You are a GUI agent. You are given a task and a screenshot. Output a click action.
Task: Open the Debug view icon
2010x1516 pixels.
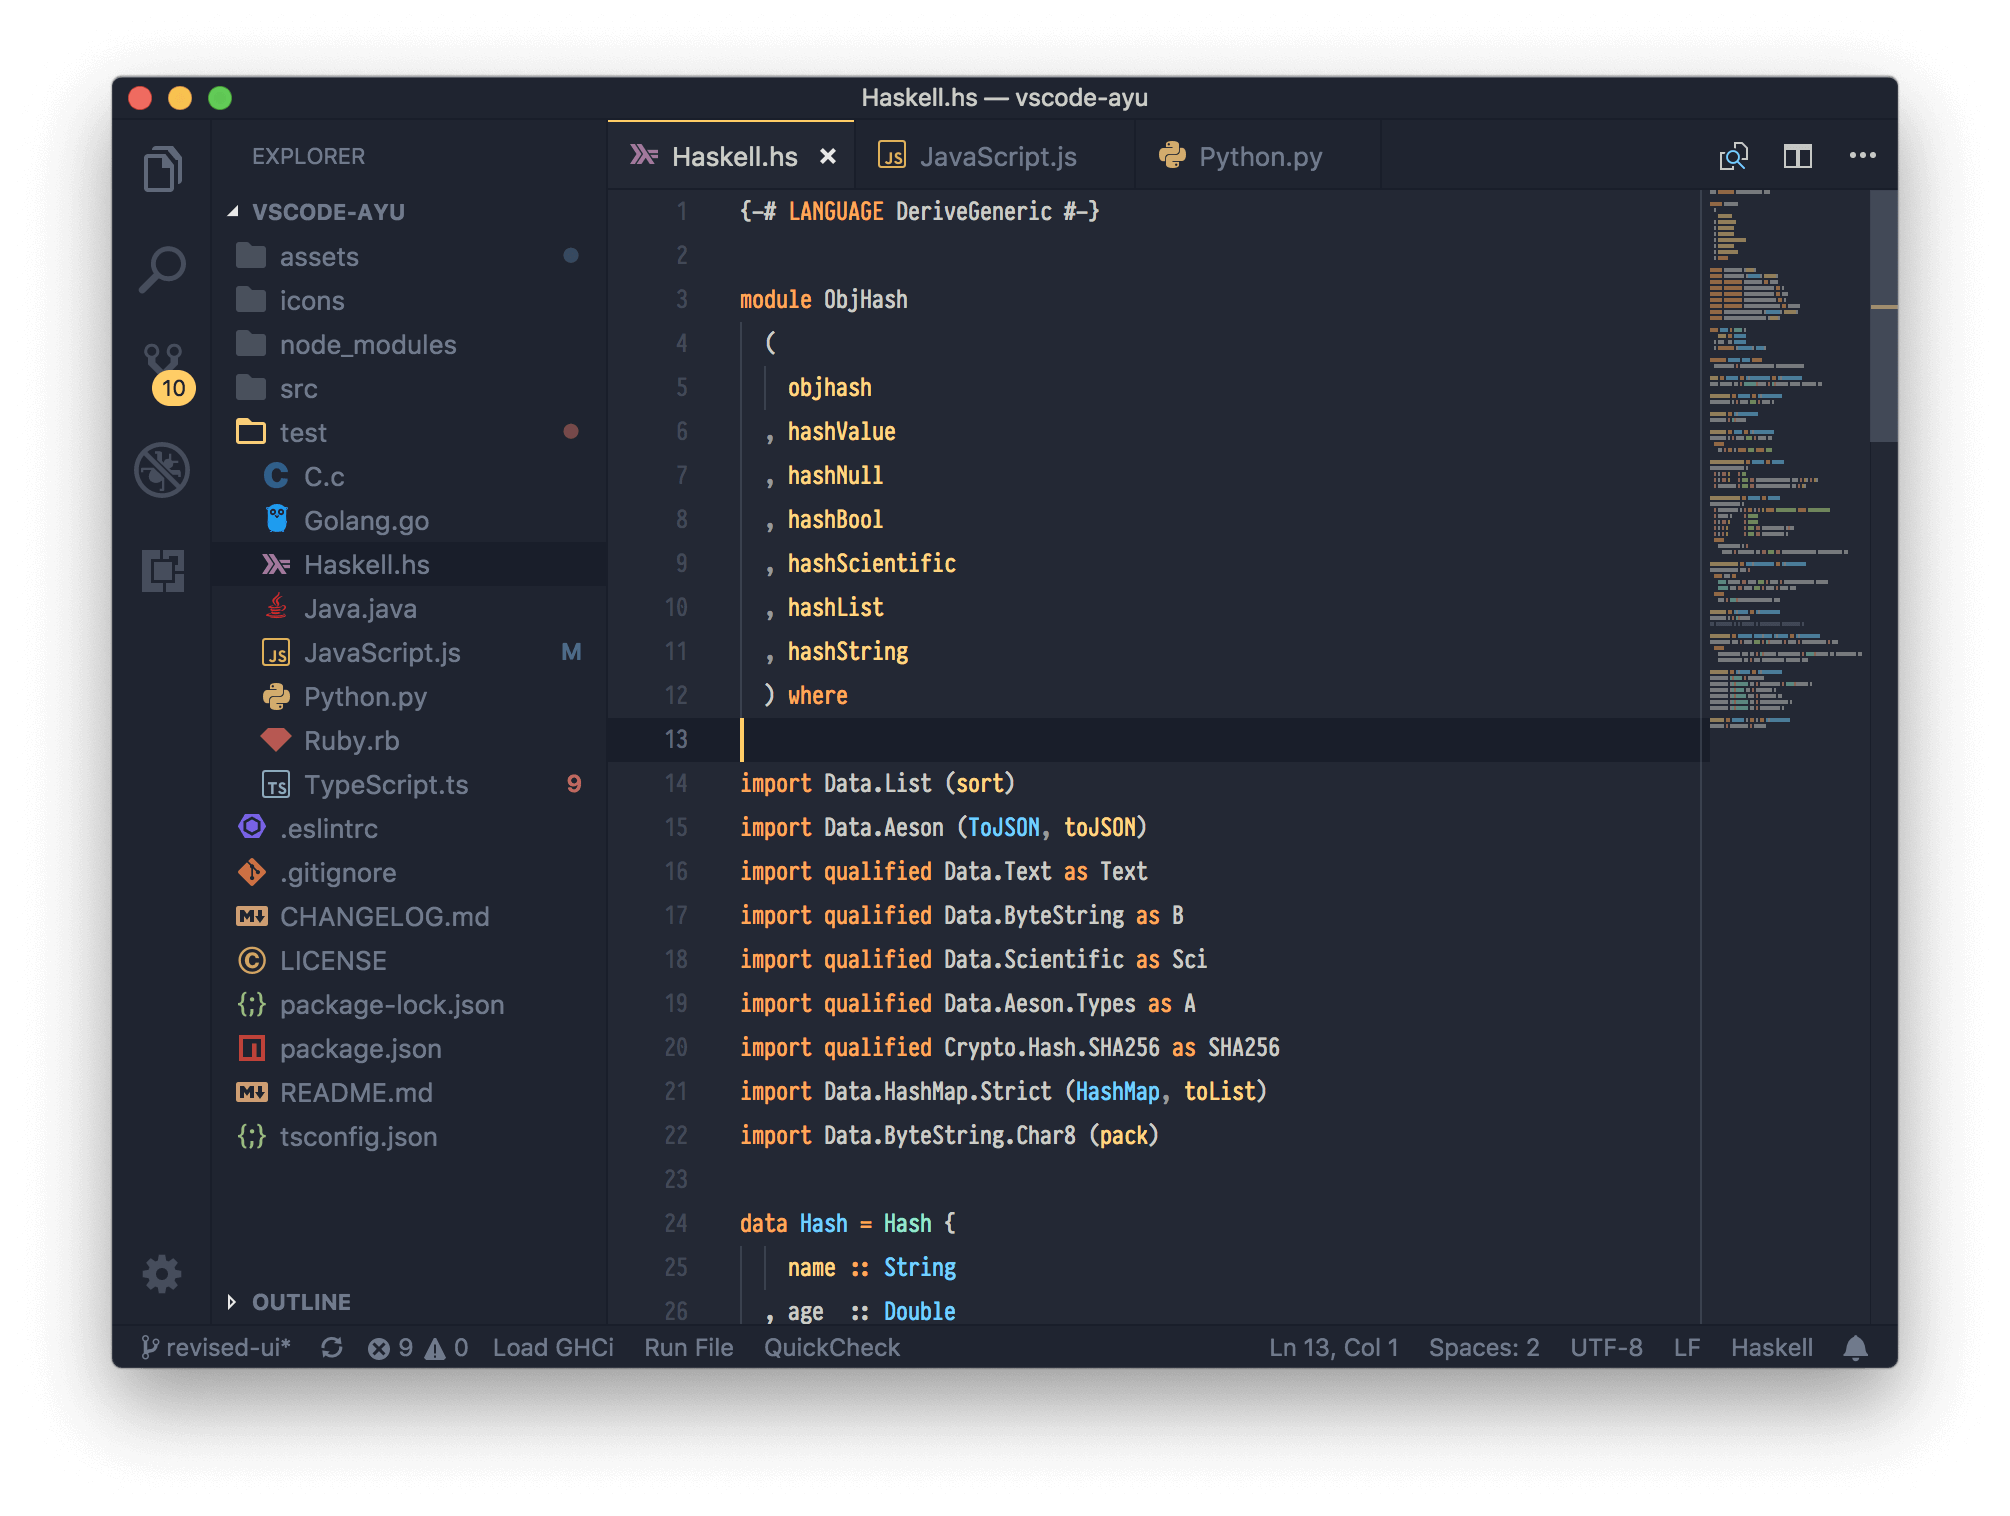pyautogui.click(x=162, y=470)
